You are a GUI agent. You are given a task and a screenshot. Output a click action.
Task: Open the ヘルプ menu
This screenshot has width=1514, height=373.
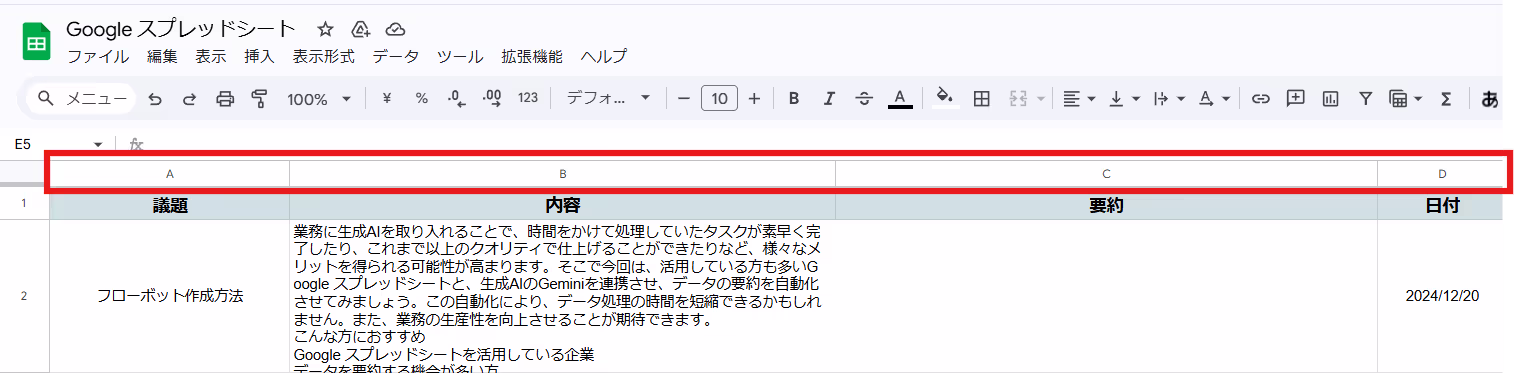(604, 57)
